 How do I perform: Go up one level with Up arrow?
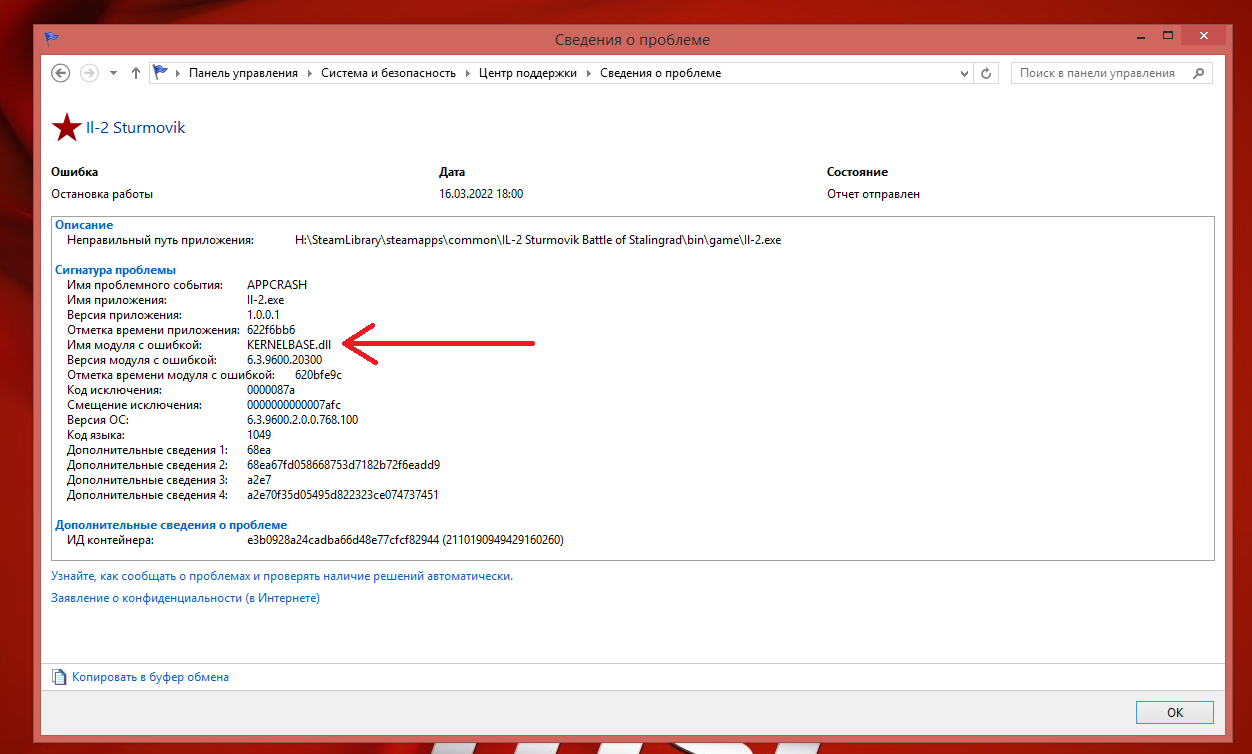(x=136, y=73)
